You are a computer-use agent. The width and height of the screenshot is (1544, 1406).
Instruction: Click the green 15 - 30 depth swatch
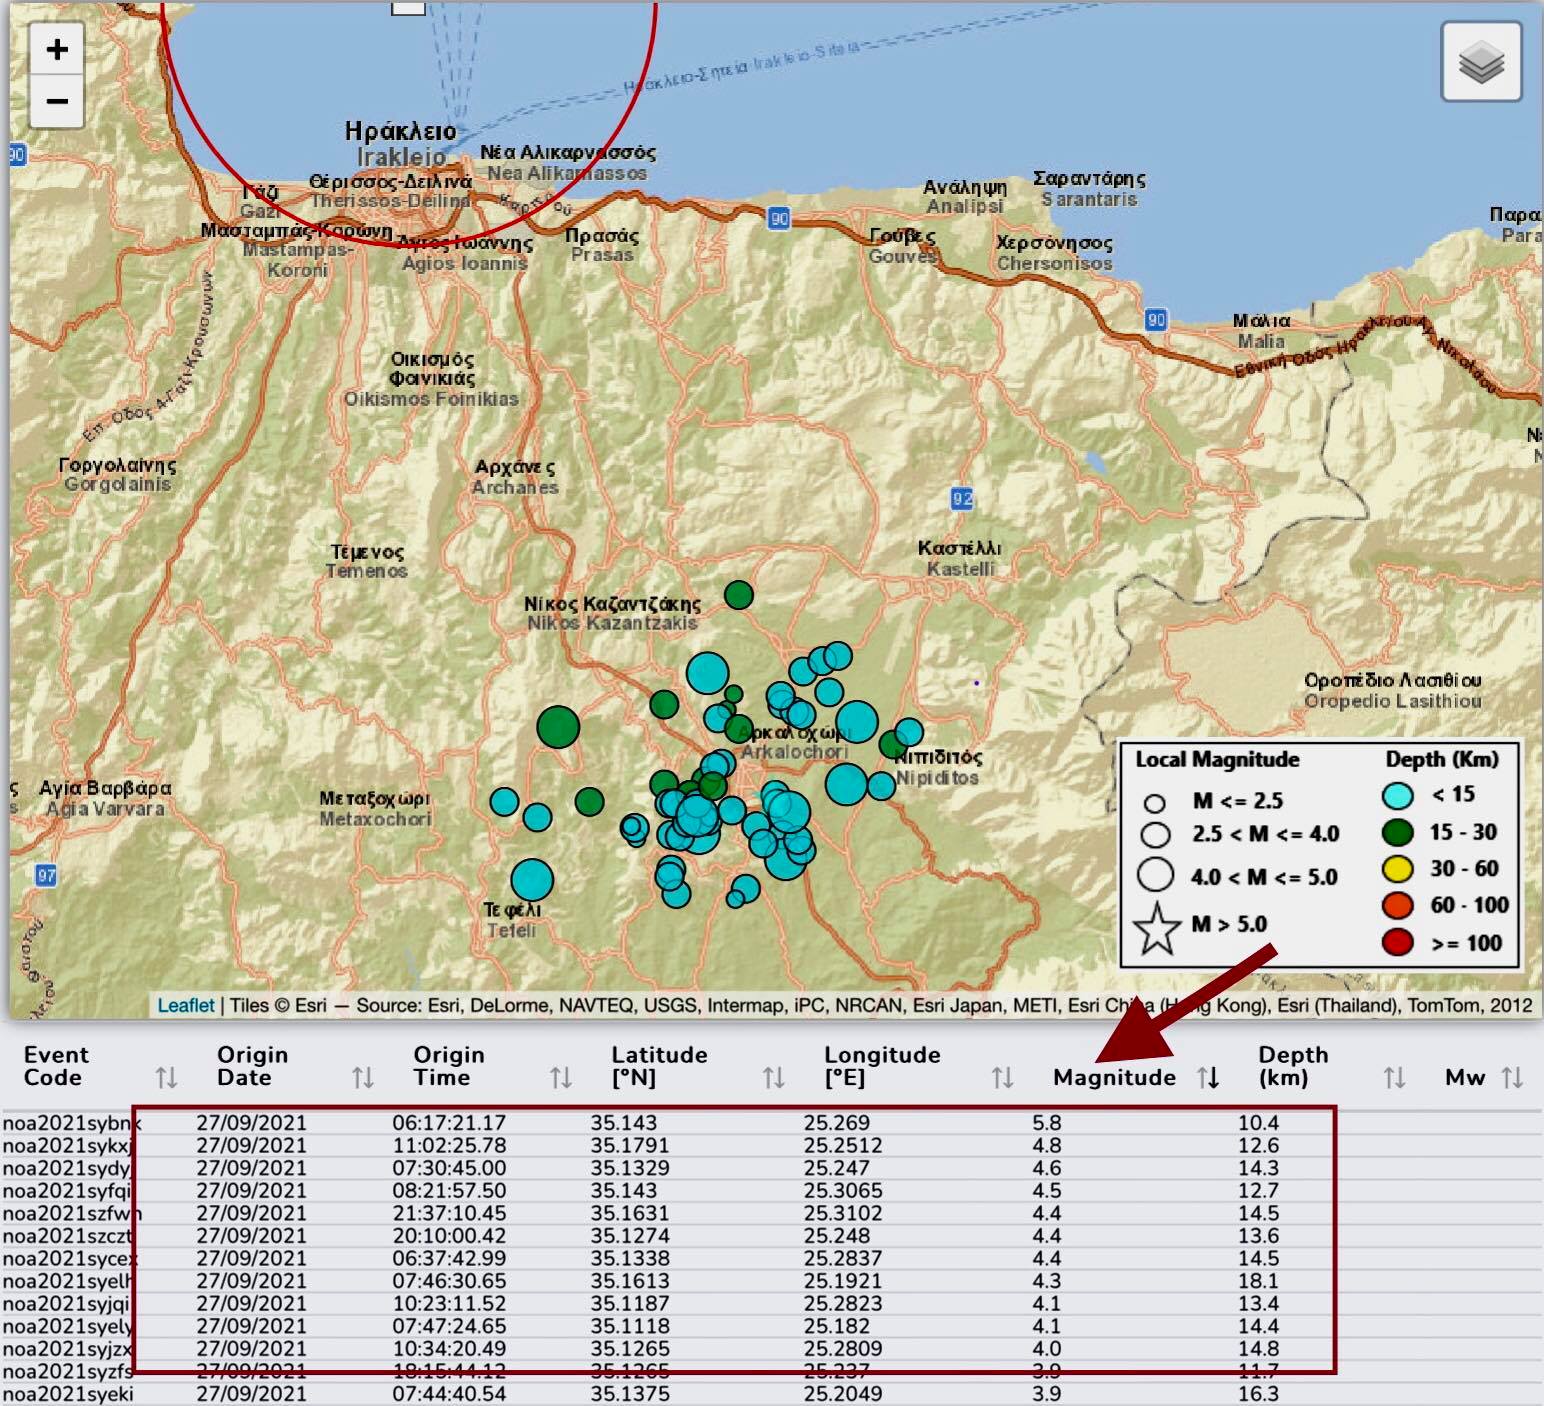pos(1397,832)
